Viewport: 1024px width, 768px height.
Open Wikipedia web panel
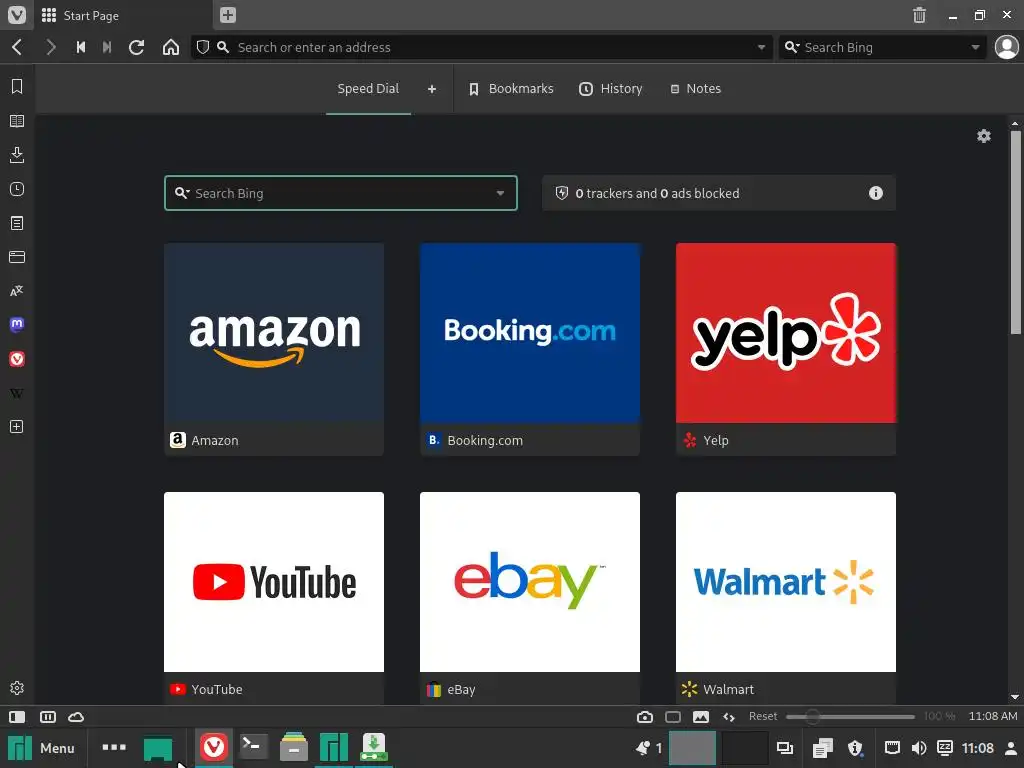17,393
